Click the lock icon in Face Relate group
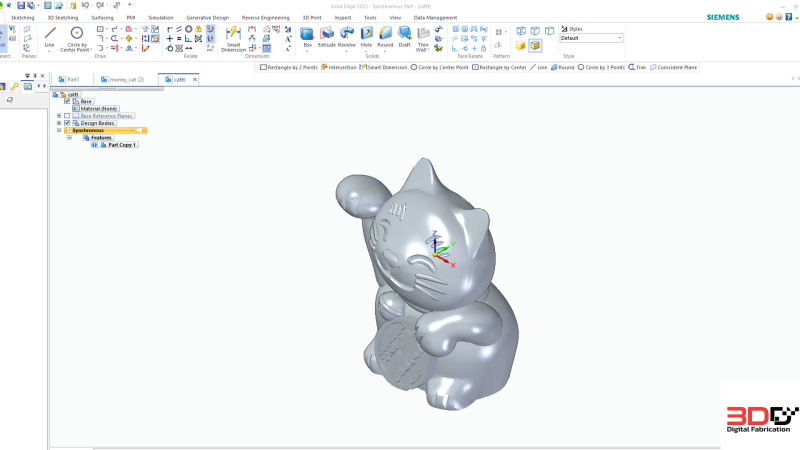 click(483, 48)
